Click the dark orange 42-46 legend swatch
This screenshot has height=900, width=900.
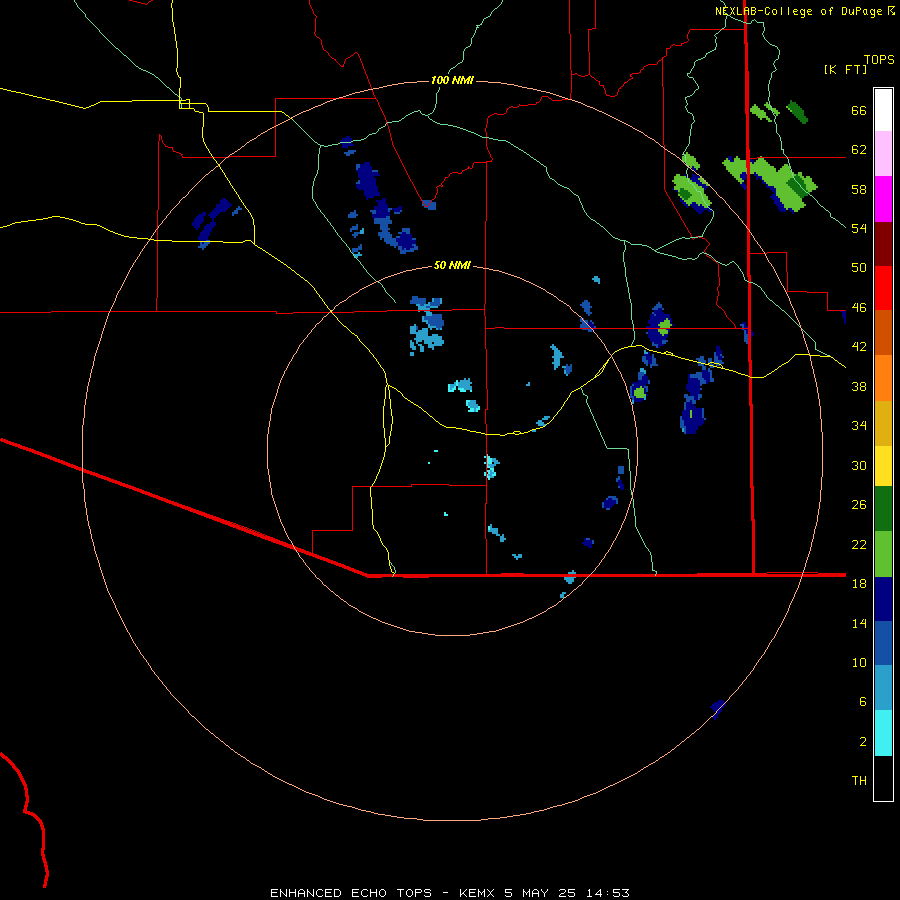coord(883,332)
